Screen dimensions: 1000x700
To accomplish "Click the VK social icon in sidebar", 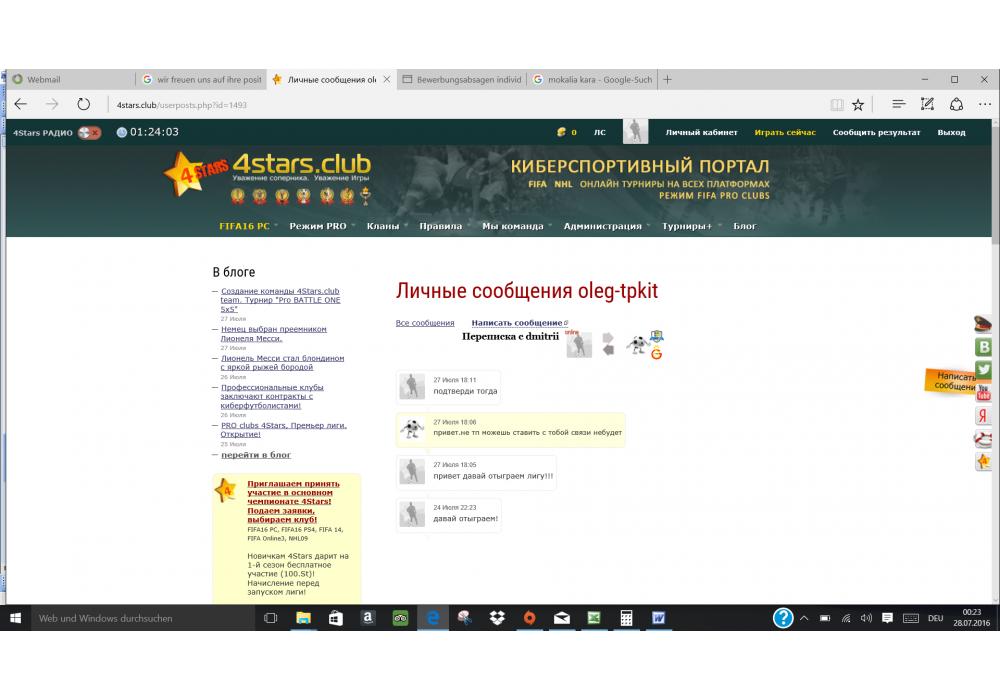I will [984, 347].
